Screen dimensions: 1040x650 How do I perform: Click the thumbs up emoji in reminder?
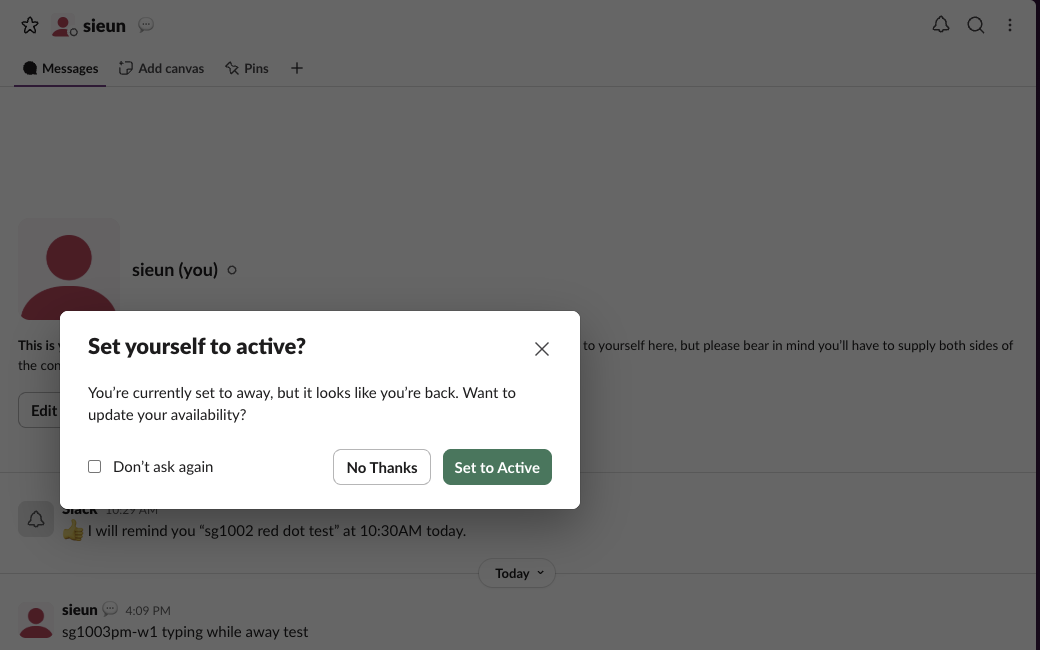(x=73, y=530)
